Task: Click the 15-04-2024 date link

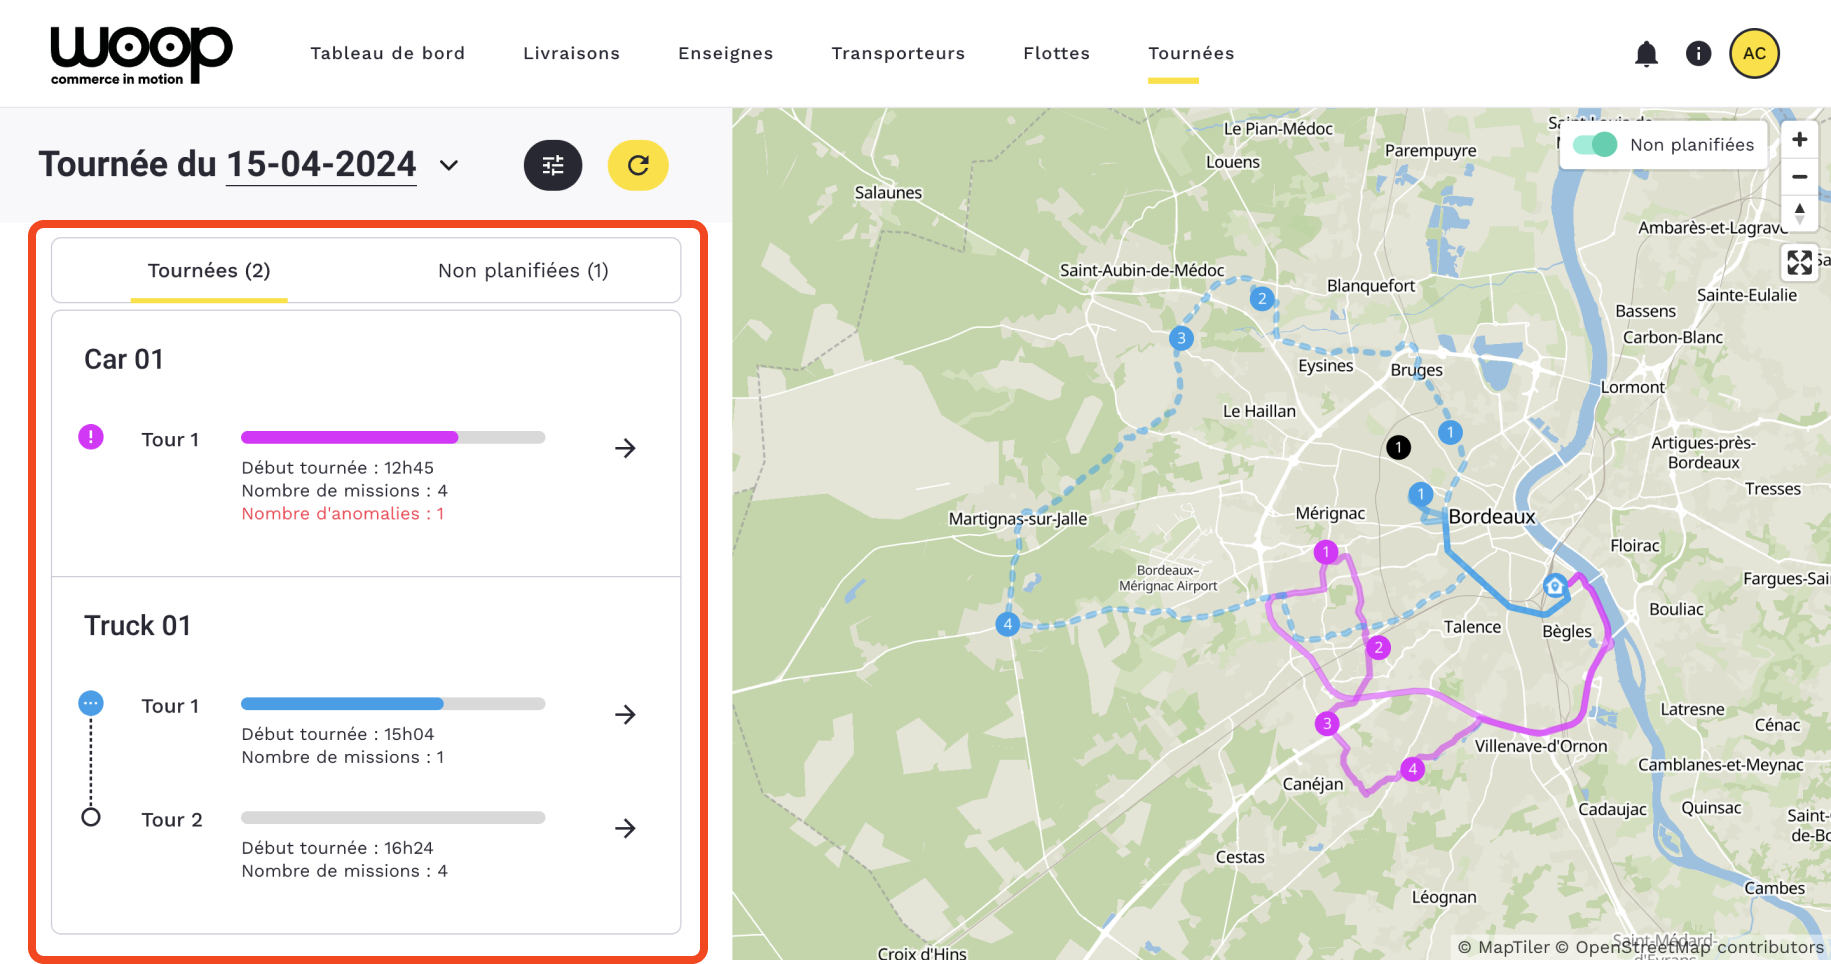Action: tap(321, 165)
